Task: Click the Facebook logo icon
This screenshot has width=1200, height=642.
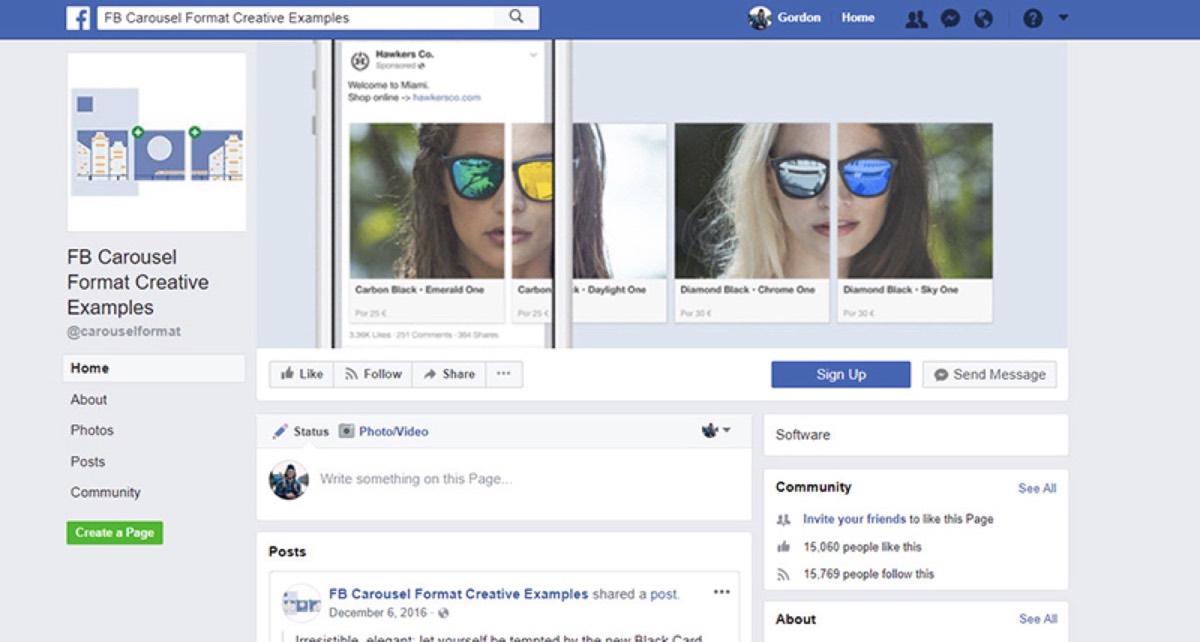Action: point(78,18)
